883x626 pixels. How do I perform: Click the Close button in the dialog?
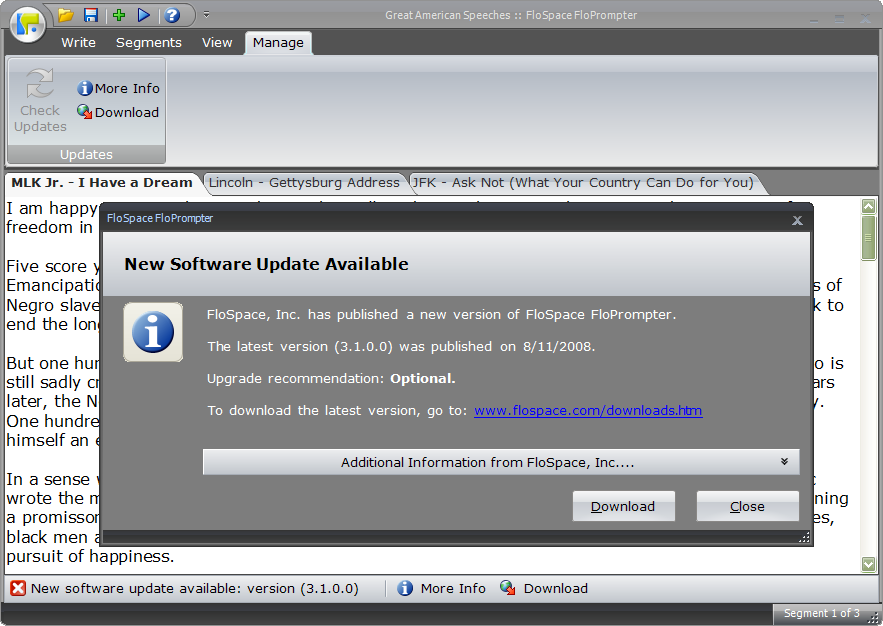[747, 506]
